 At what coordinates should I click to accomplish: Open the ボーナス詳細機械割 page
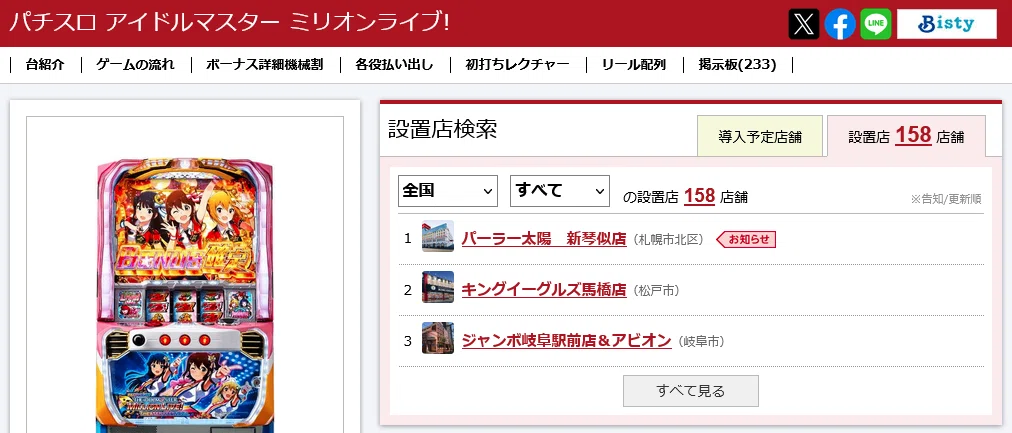coord(265,65)
